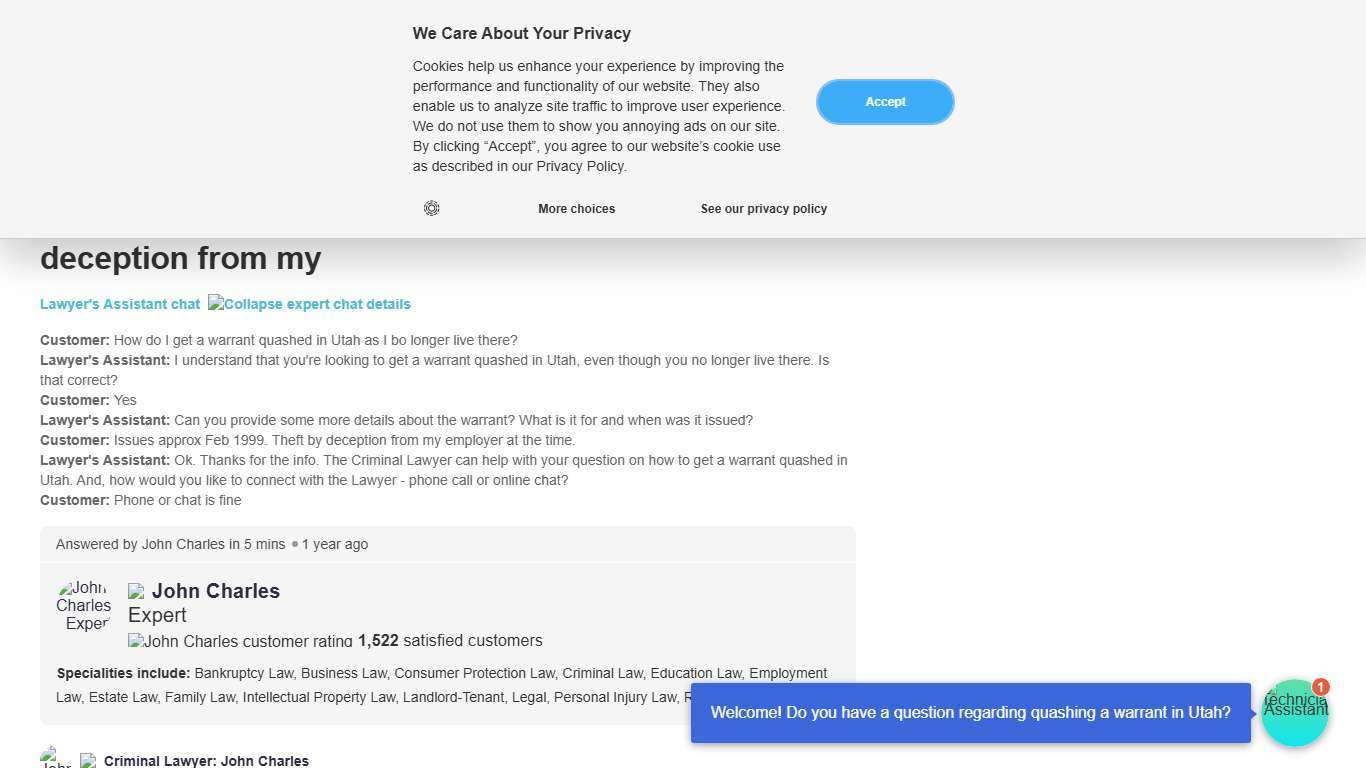Click the 'deception from my' page heading
The image size is (1366, 768).
pyautogui.click(x=180, y=258)
